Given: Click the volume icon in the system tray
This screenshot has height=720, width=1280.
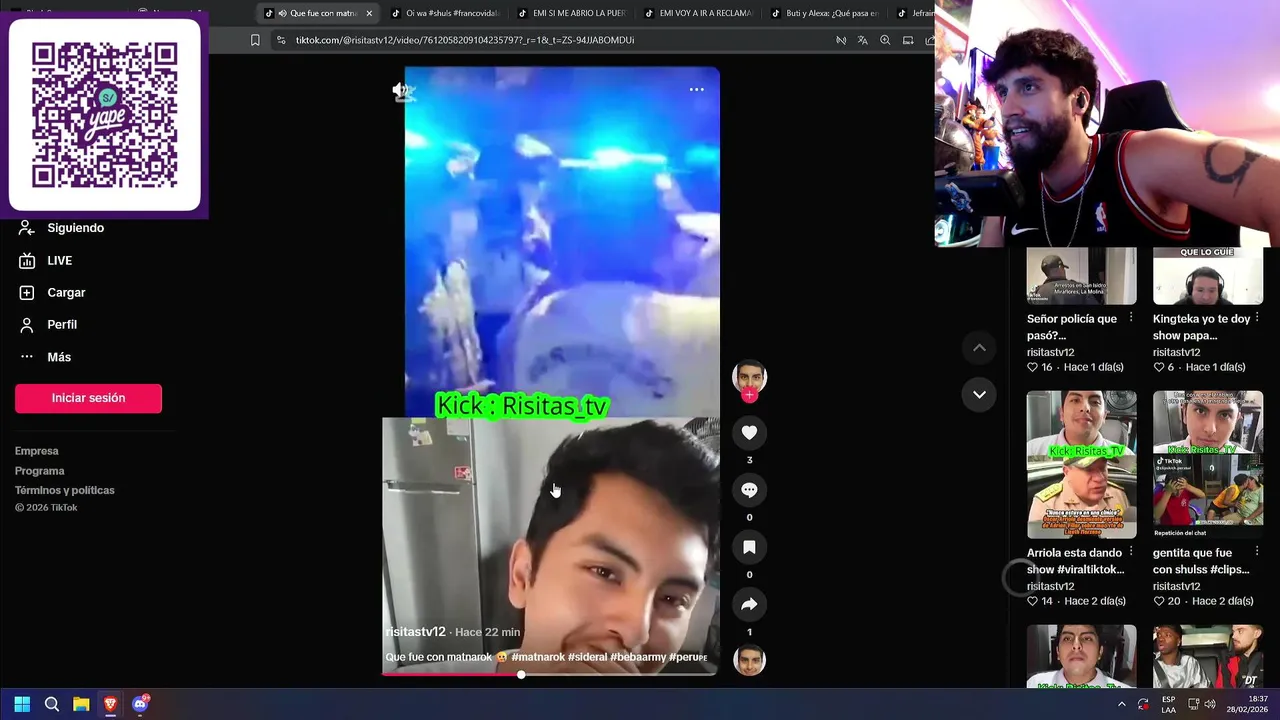Looking at the screenshot, I should 1209,704.
